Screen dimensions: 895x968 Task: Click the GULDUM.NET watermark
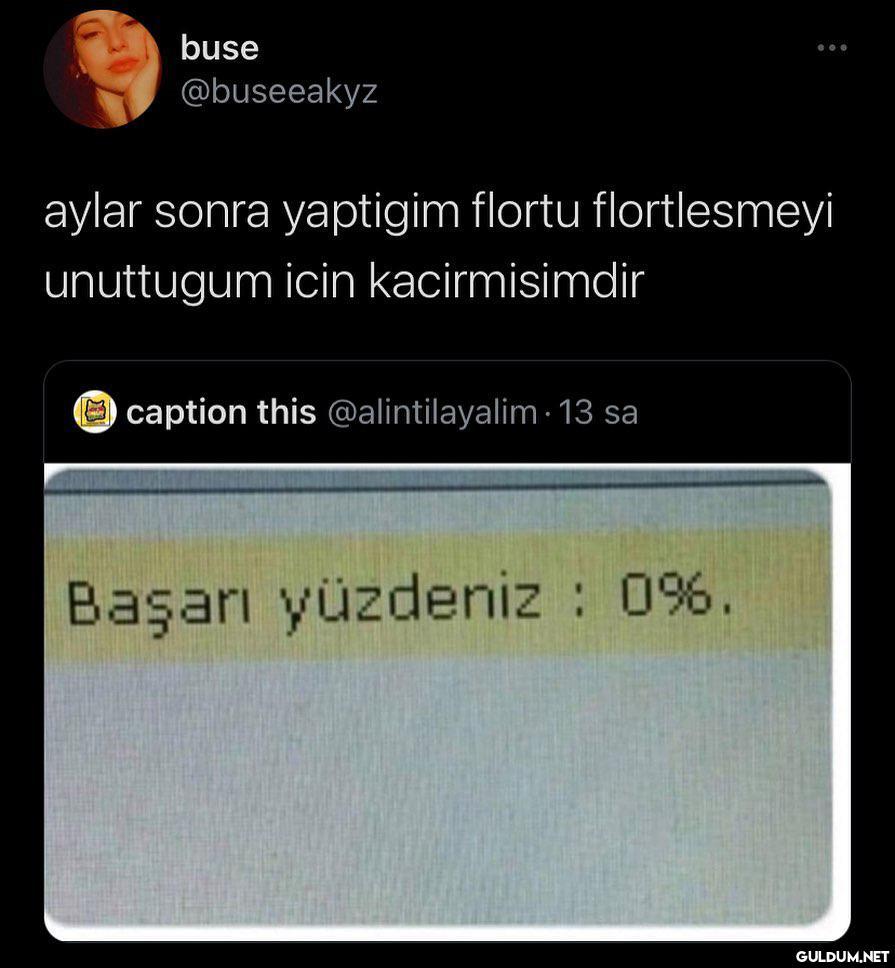843,956
